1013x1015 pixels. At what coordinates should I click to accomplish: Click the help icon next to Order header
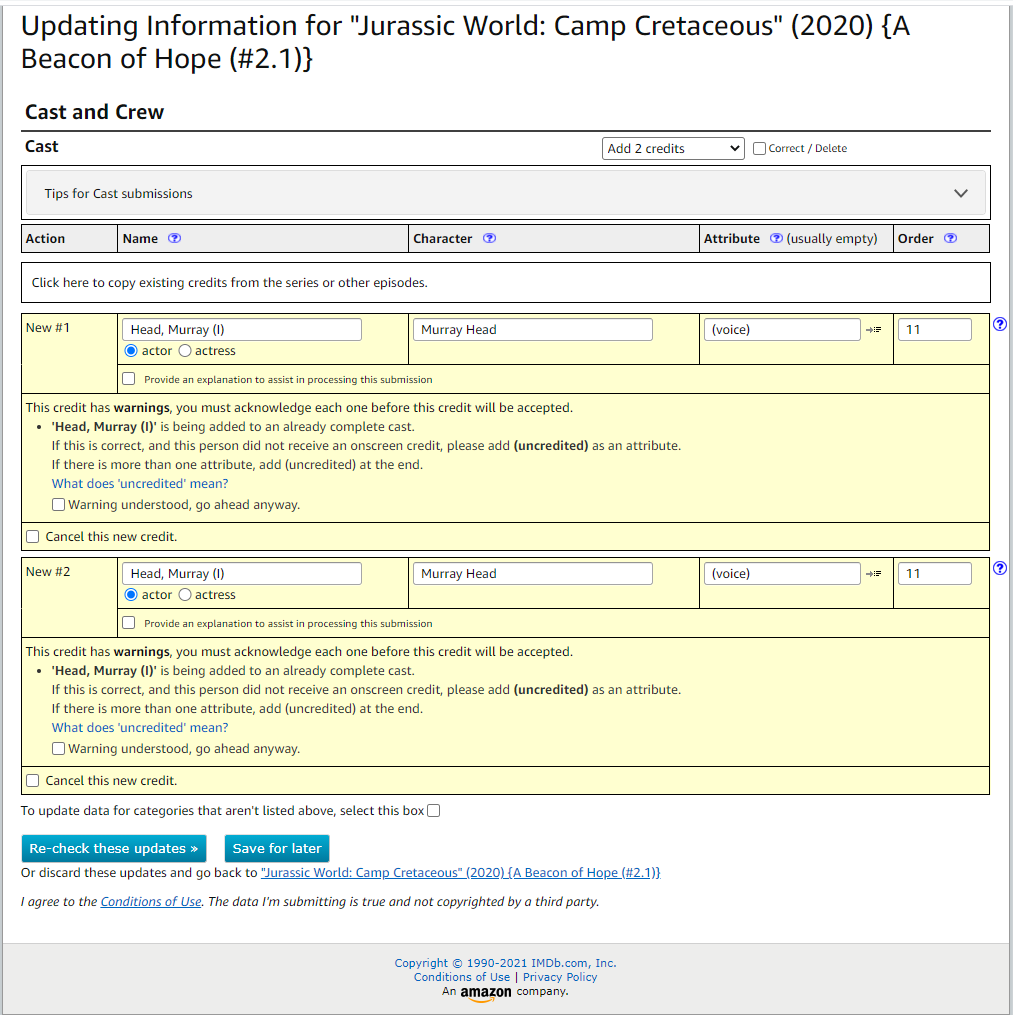point(950,239)
